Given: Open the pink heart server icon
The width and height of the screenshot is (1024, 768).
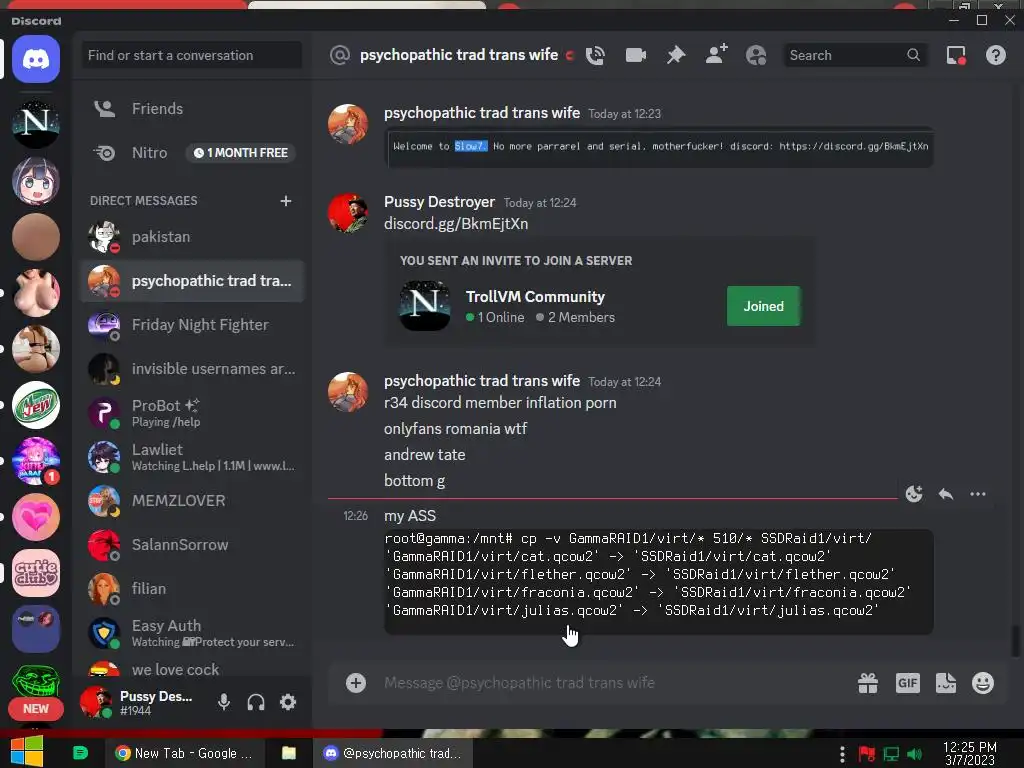Looking at the screenshot, I should pyautogui.click(x=36, y=517).
